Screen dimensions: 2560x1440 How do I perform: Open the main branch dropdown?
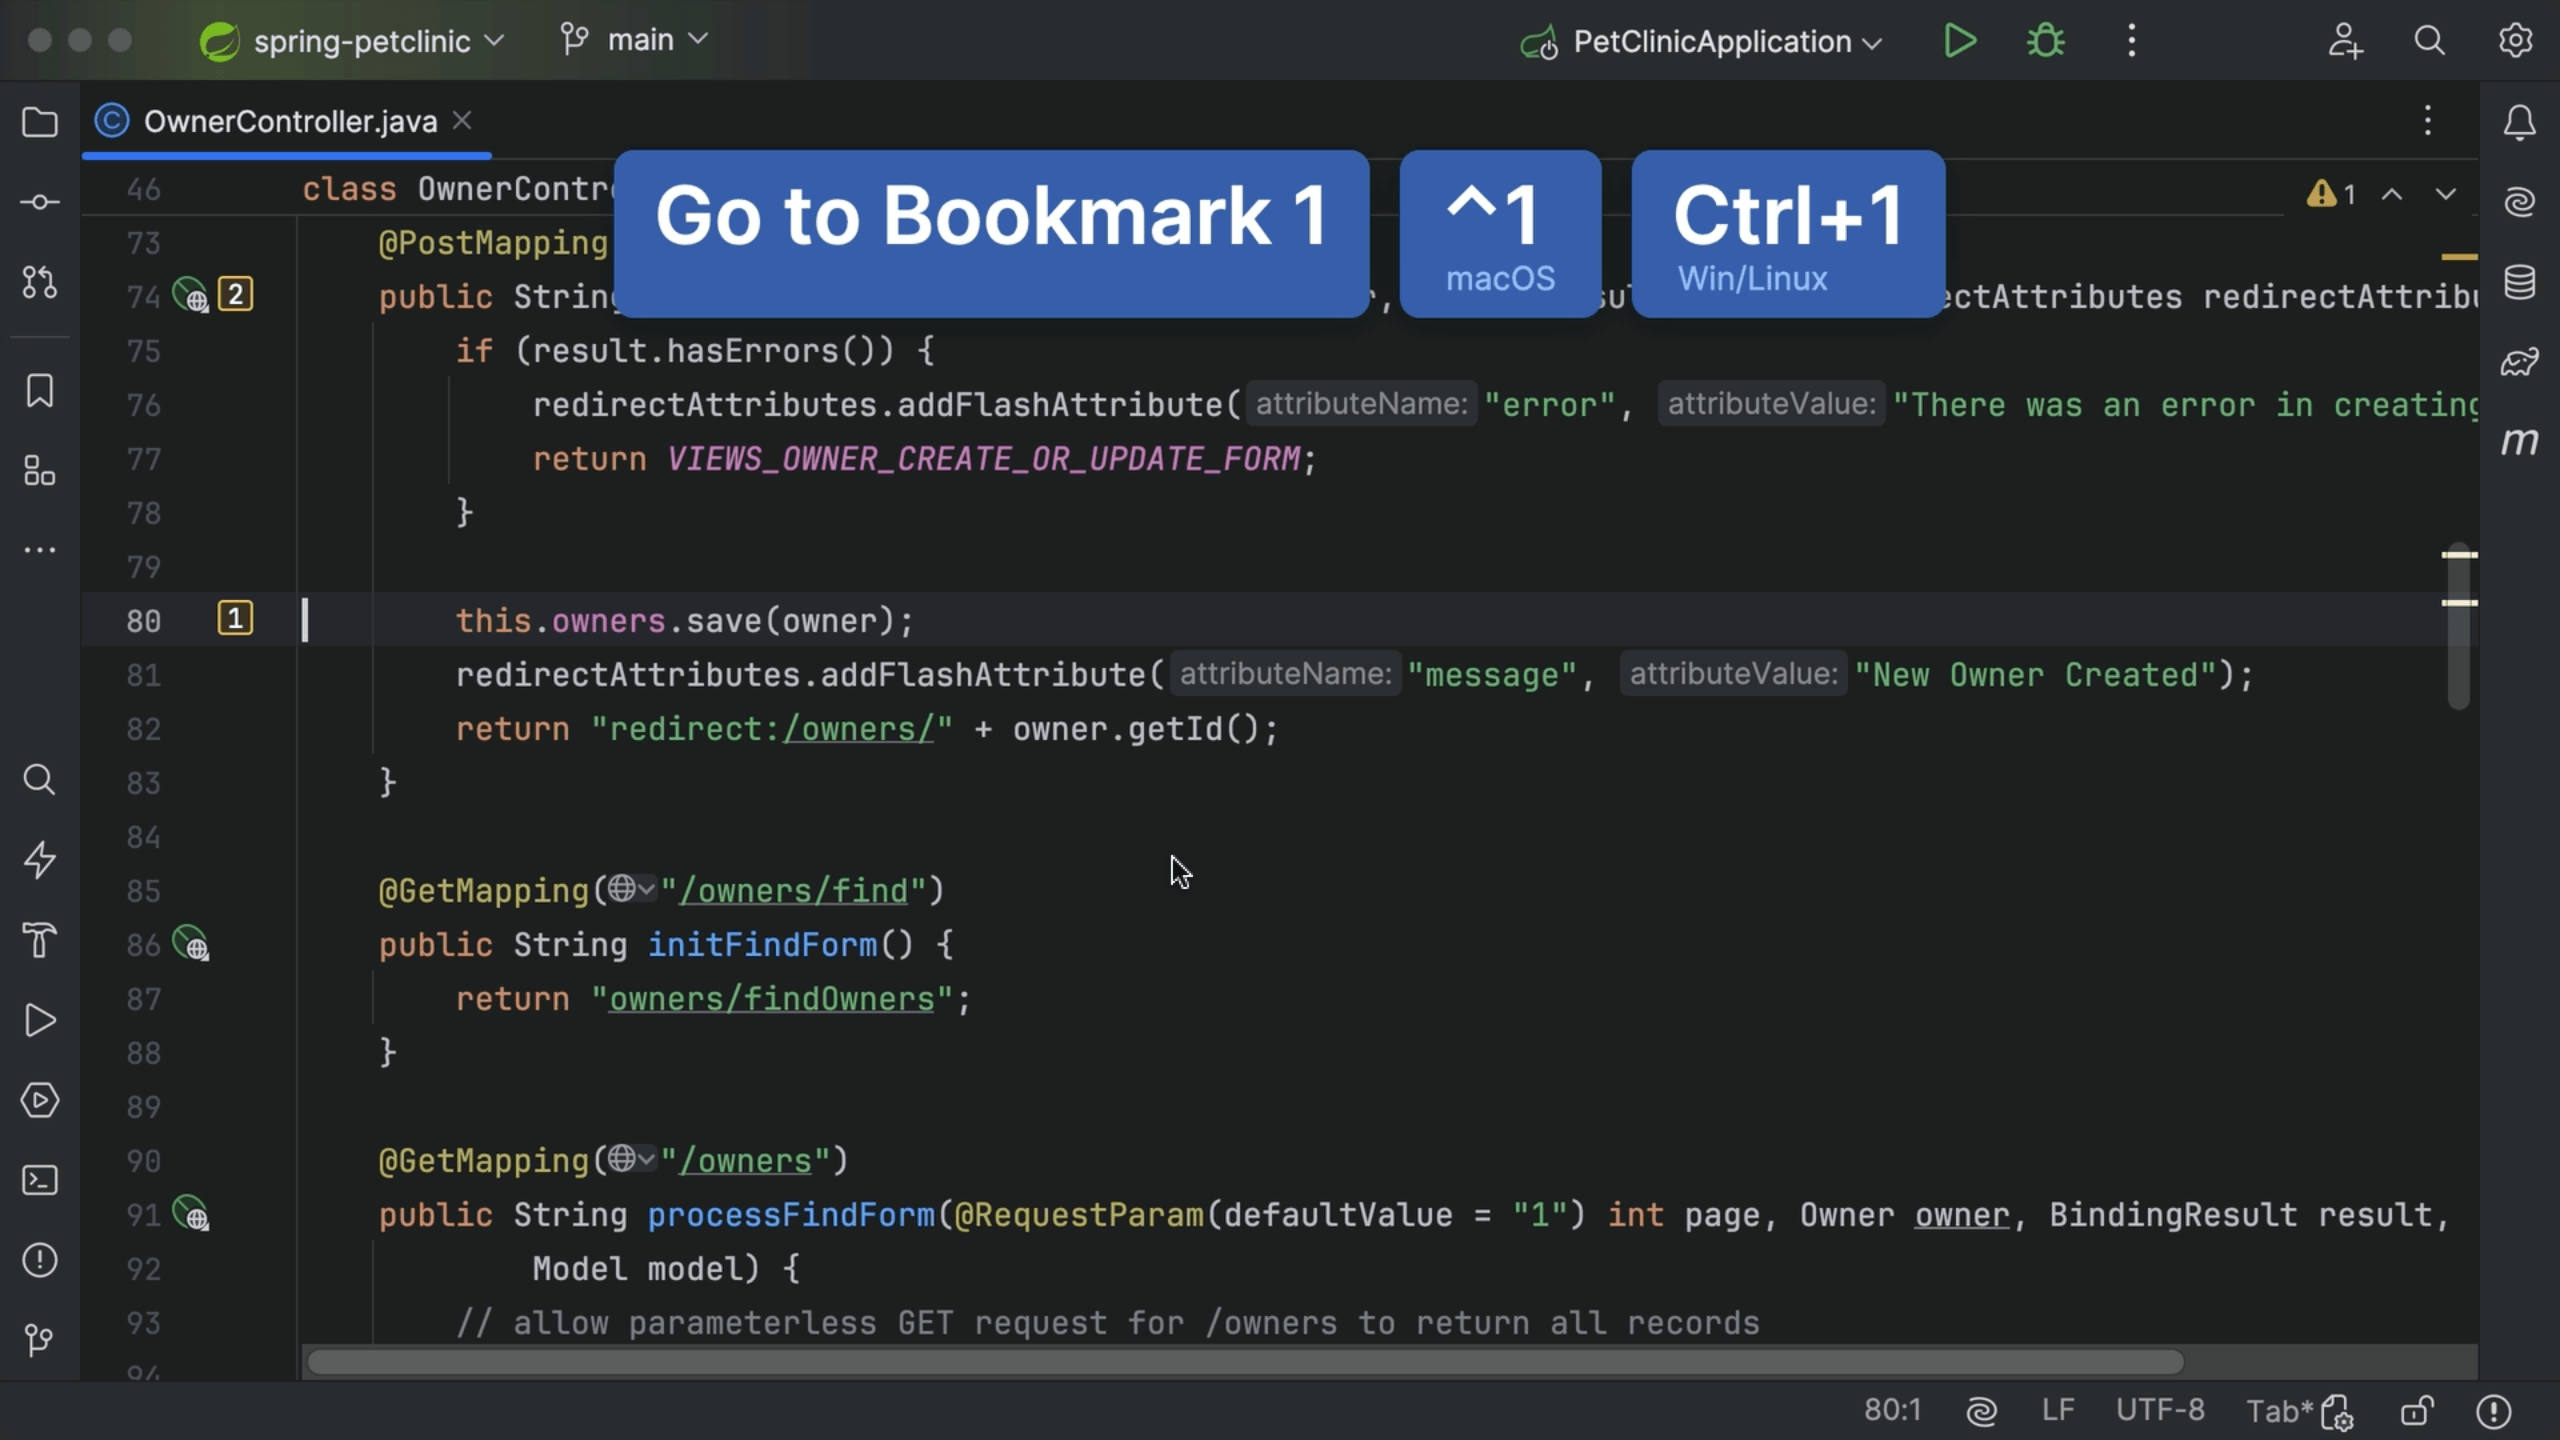pyautogui.click(x=640, y=40)
